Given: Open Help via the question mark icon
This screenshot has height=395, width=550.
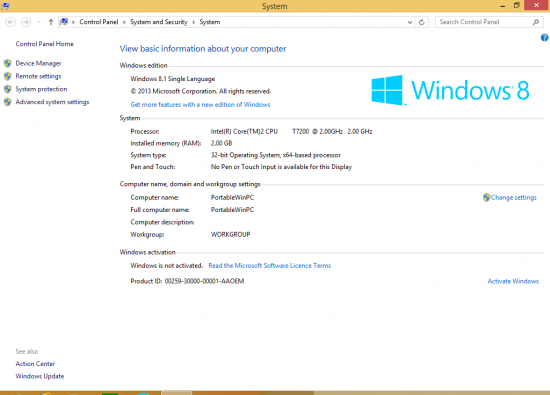Looking at the screenshot, I should 544,38.
